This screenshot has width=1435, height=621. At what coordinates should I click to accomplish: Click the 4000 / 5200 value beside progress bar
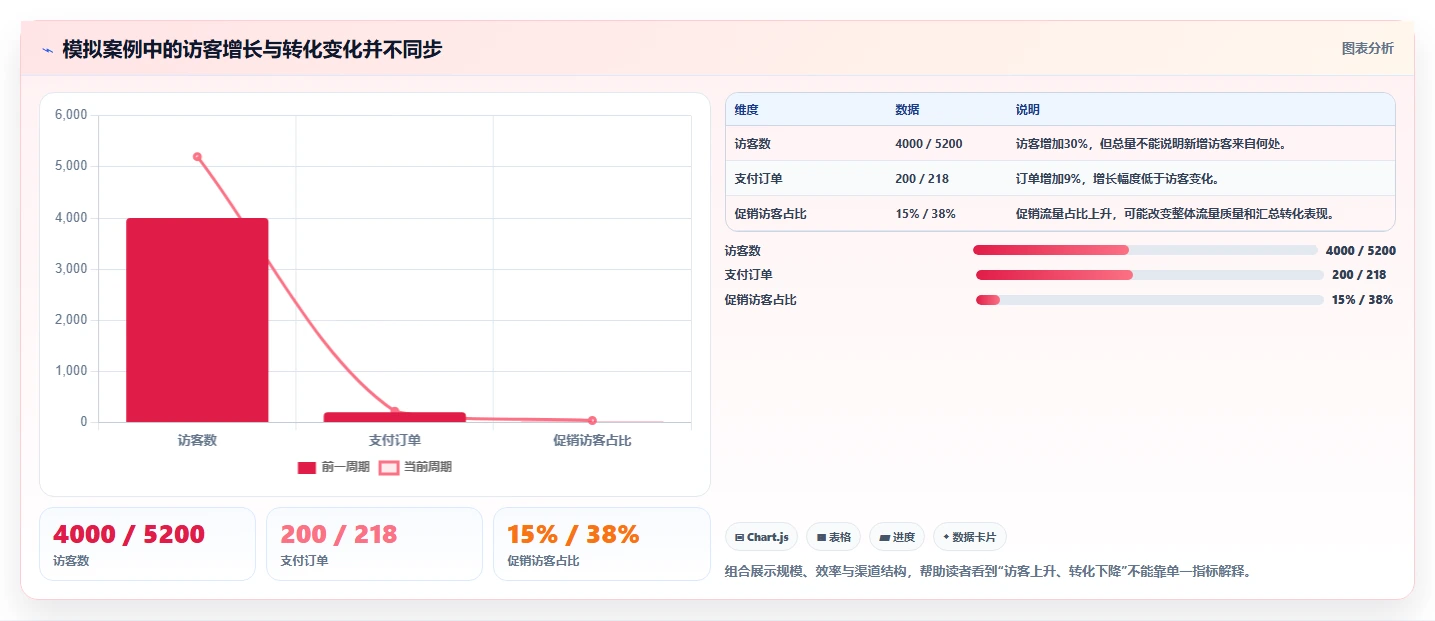(1361, 251)
